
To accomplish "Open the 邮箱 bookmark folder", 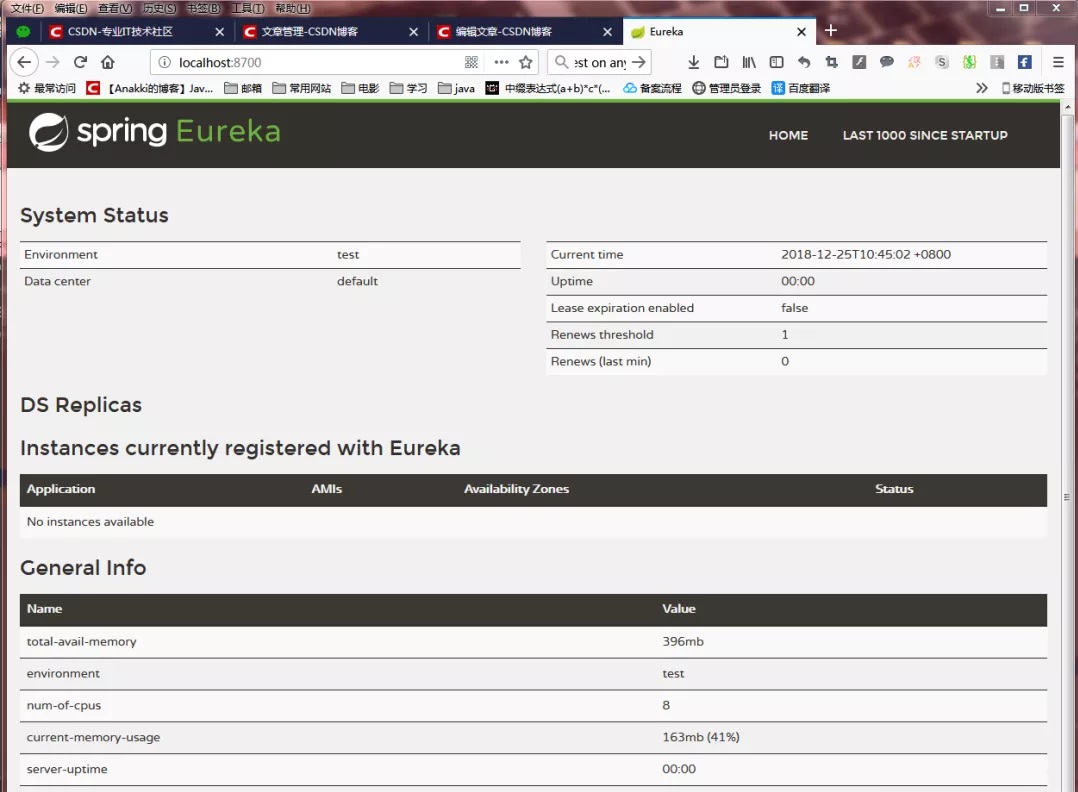I will (243, 88).
